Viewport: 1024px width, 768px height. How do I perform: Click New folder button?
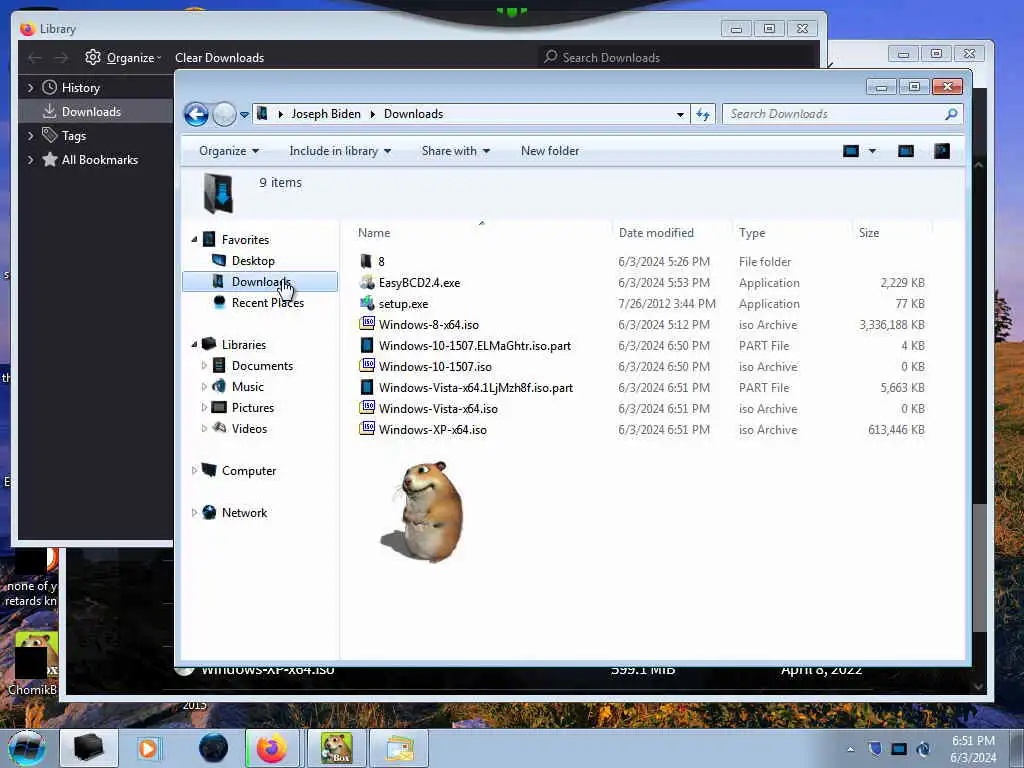tap(550, 151)
